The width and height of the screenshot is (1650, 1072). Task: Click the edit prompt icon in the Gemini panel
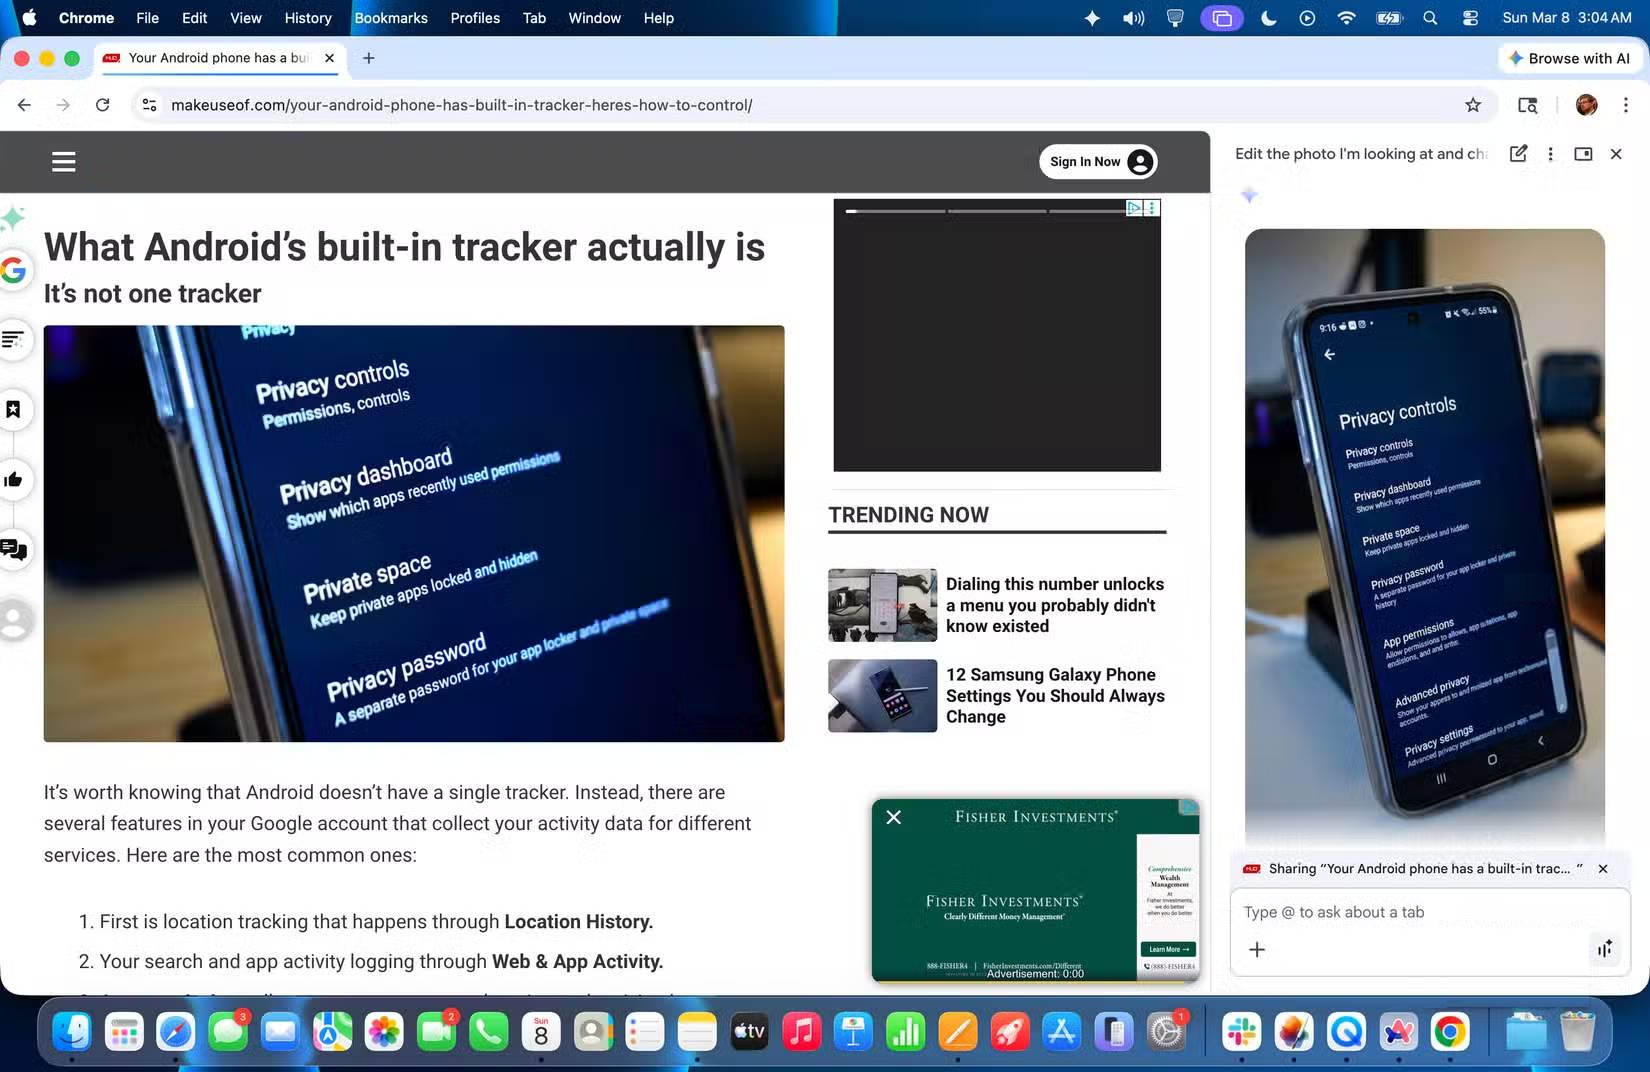click(x=1518, y=154)
